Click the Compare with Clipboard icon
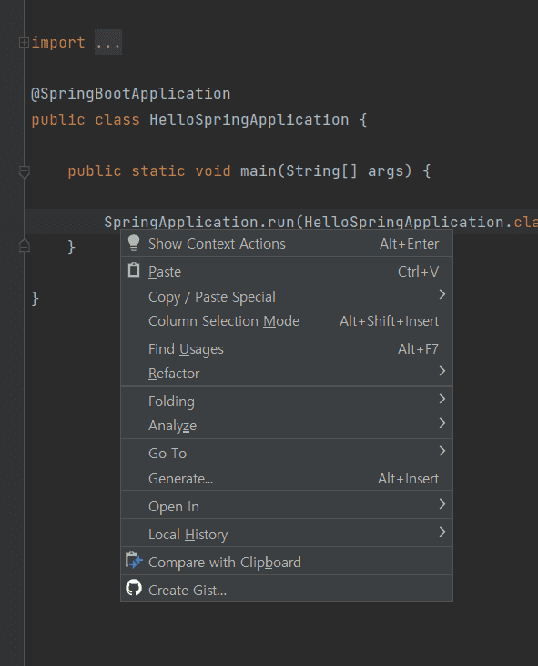Screen dimensions: 538x666 (x=134, y=561)
